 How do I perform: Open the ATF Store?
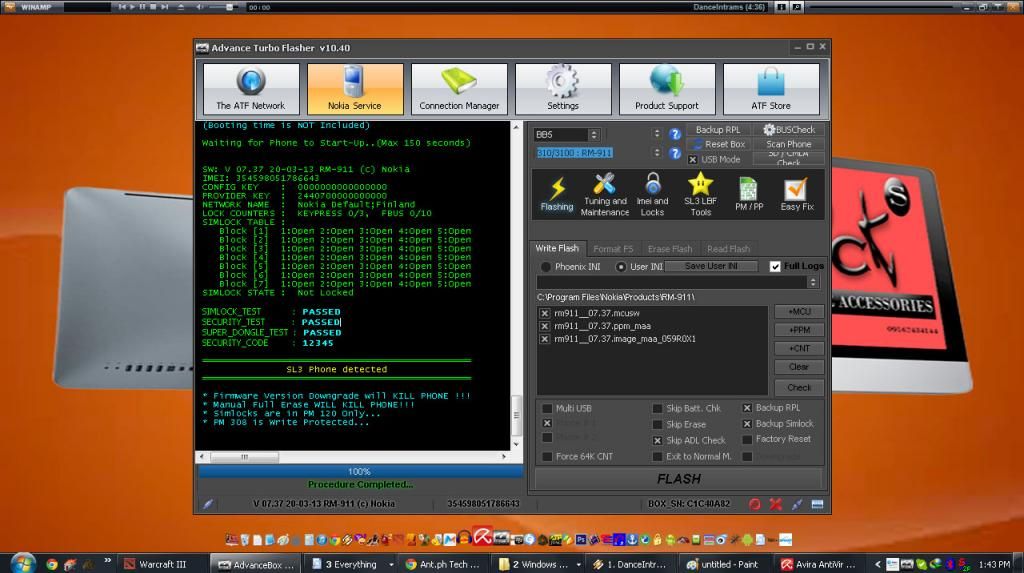(x=771, y=89)
